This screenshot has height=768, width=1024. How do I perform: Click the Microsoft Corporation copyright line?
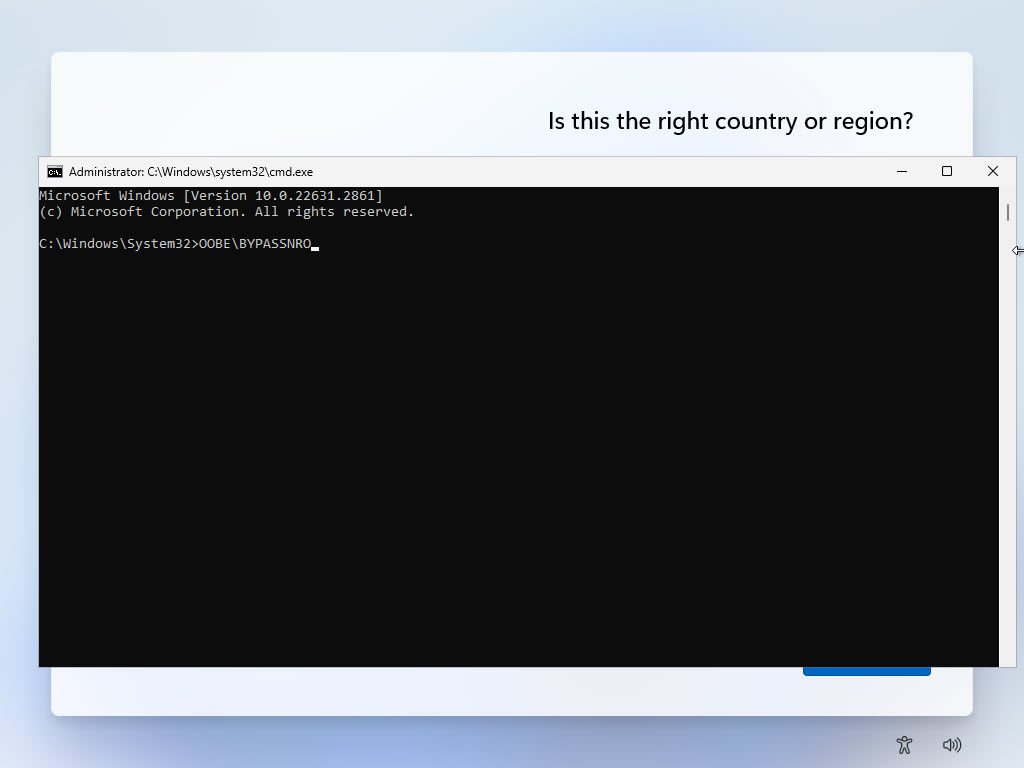(226, 212)
